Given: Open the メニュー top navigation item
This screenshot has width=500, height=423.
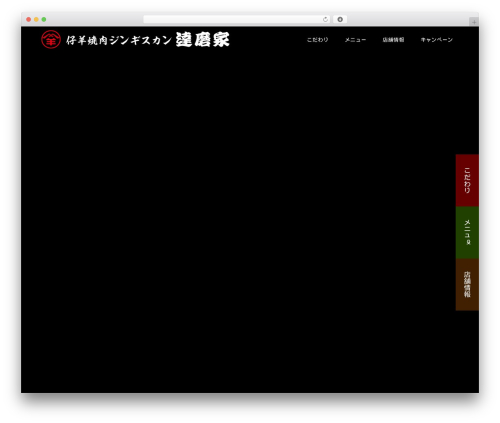Looking at the screenshot, I should pos(355,40).
